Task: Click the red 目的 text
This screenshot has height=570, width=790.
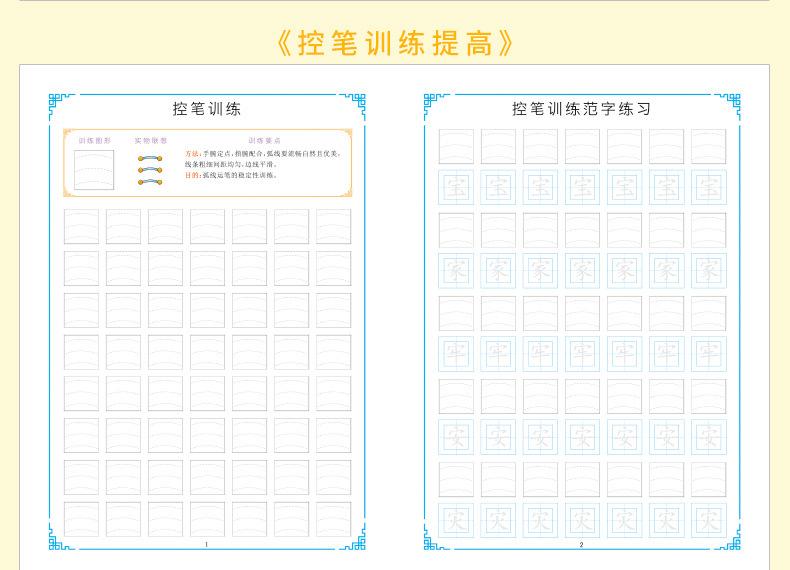Action: (191, 175)
